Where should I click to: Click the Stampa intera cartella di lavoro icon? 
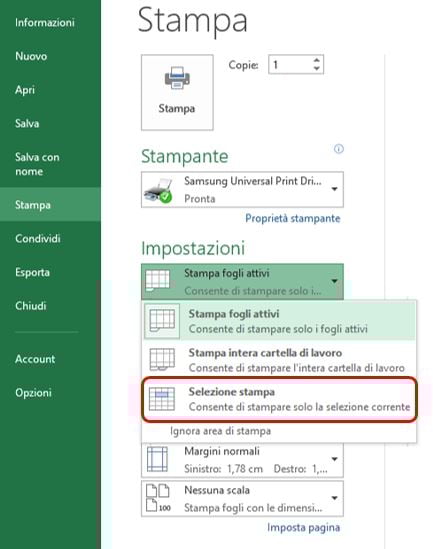pyautogui.click(x=162, y=359)
